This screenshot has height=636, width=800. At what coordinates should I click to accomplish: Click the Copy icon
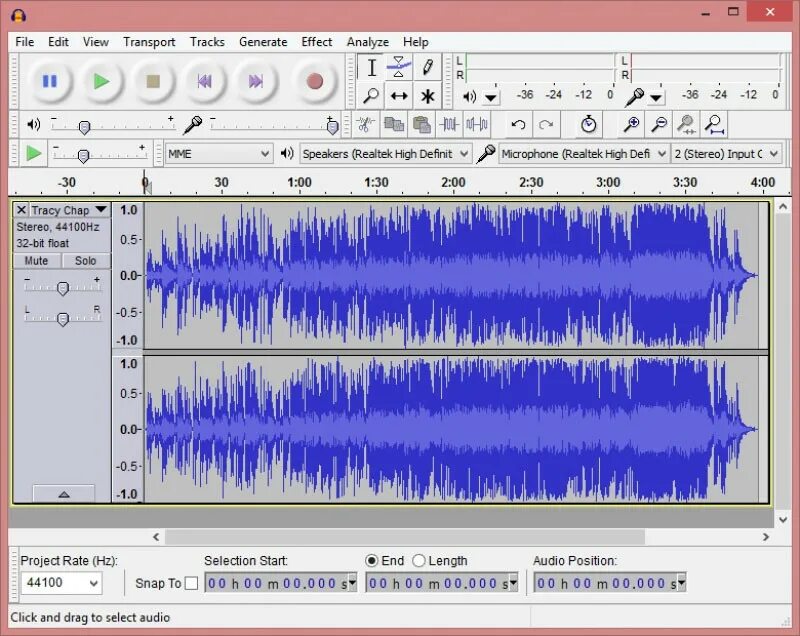coord(394,124)
